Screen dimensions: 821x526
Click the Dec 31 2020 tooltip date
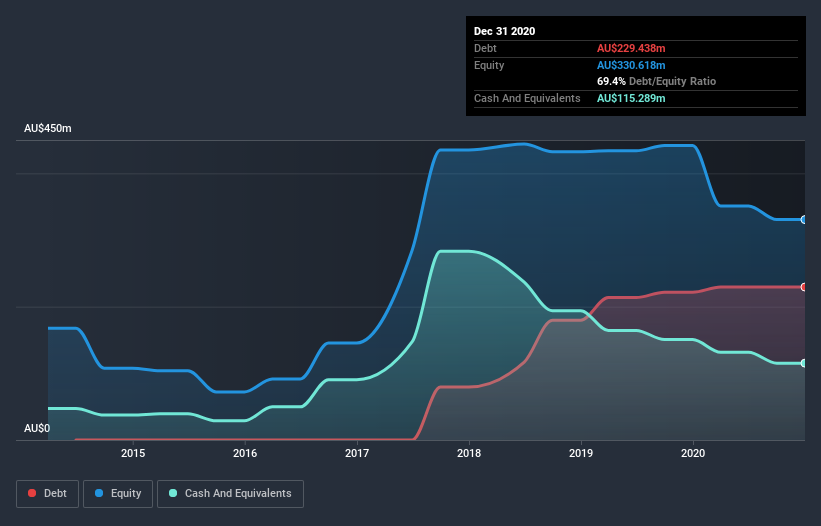point(504,31)
